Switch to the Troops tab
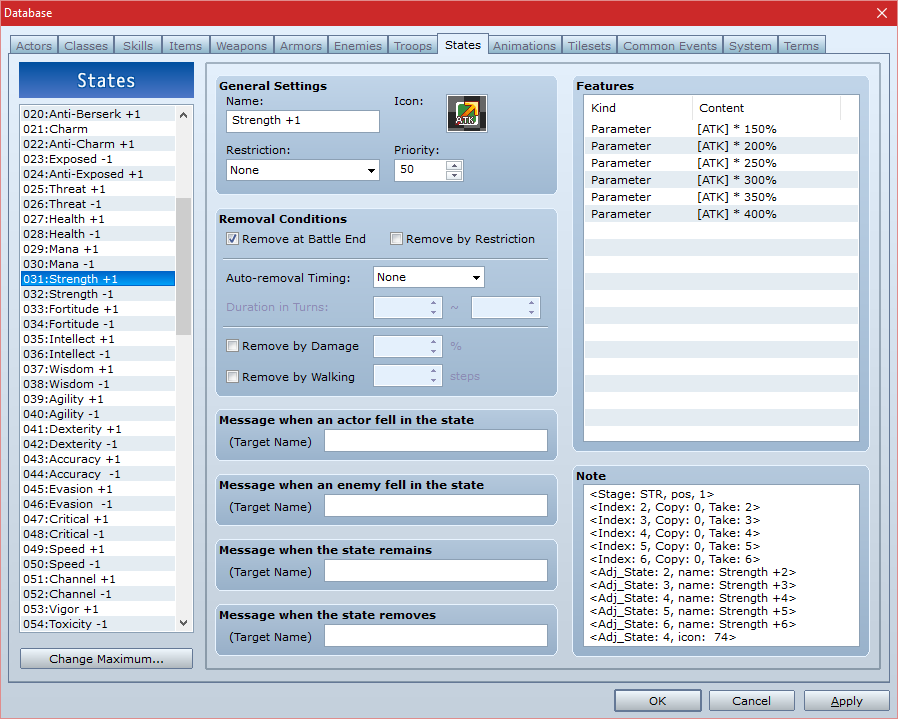Image resolution: width=898 pixels, height=719 pixels. (x=413, y=46)
